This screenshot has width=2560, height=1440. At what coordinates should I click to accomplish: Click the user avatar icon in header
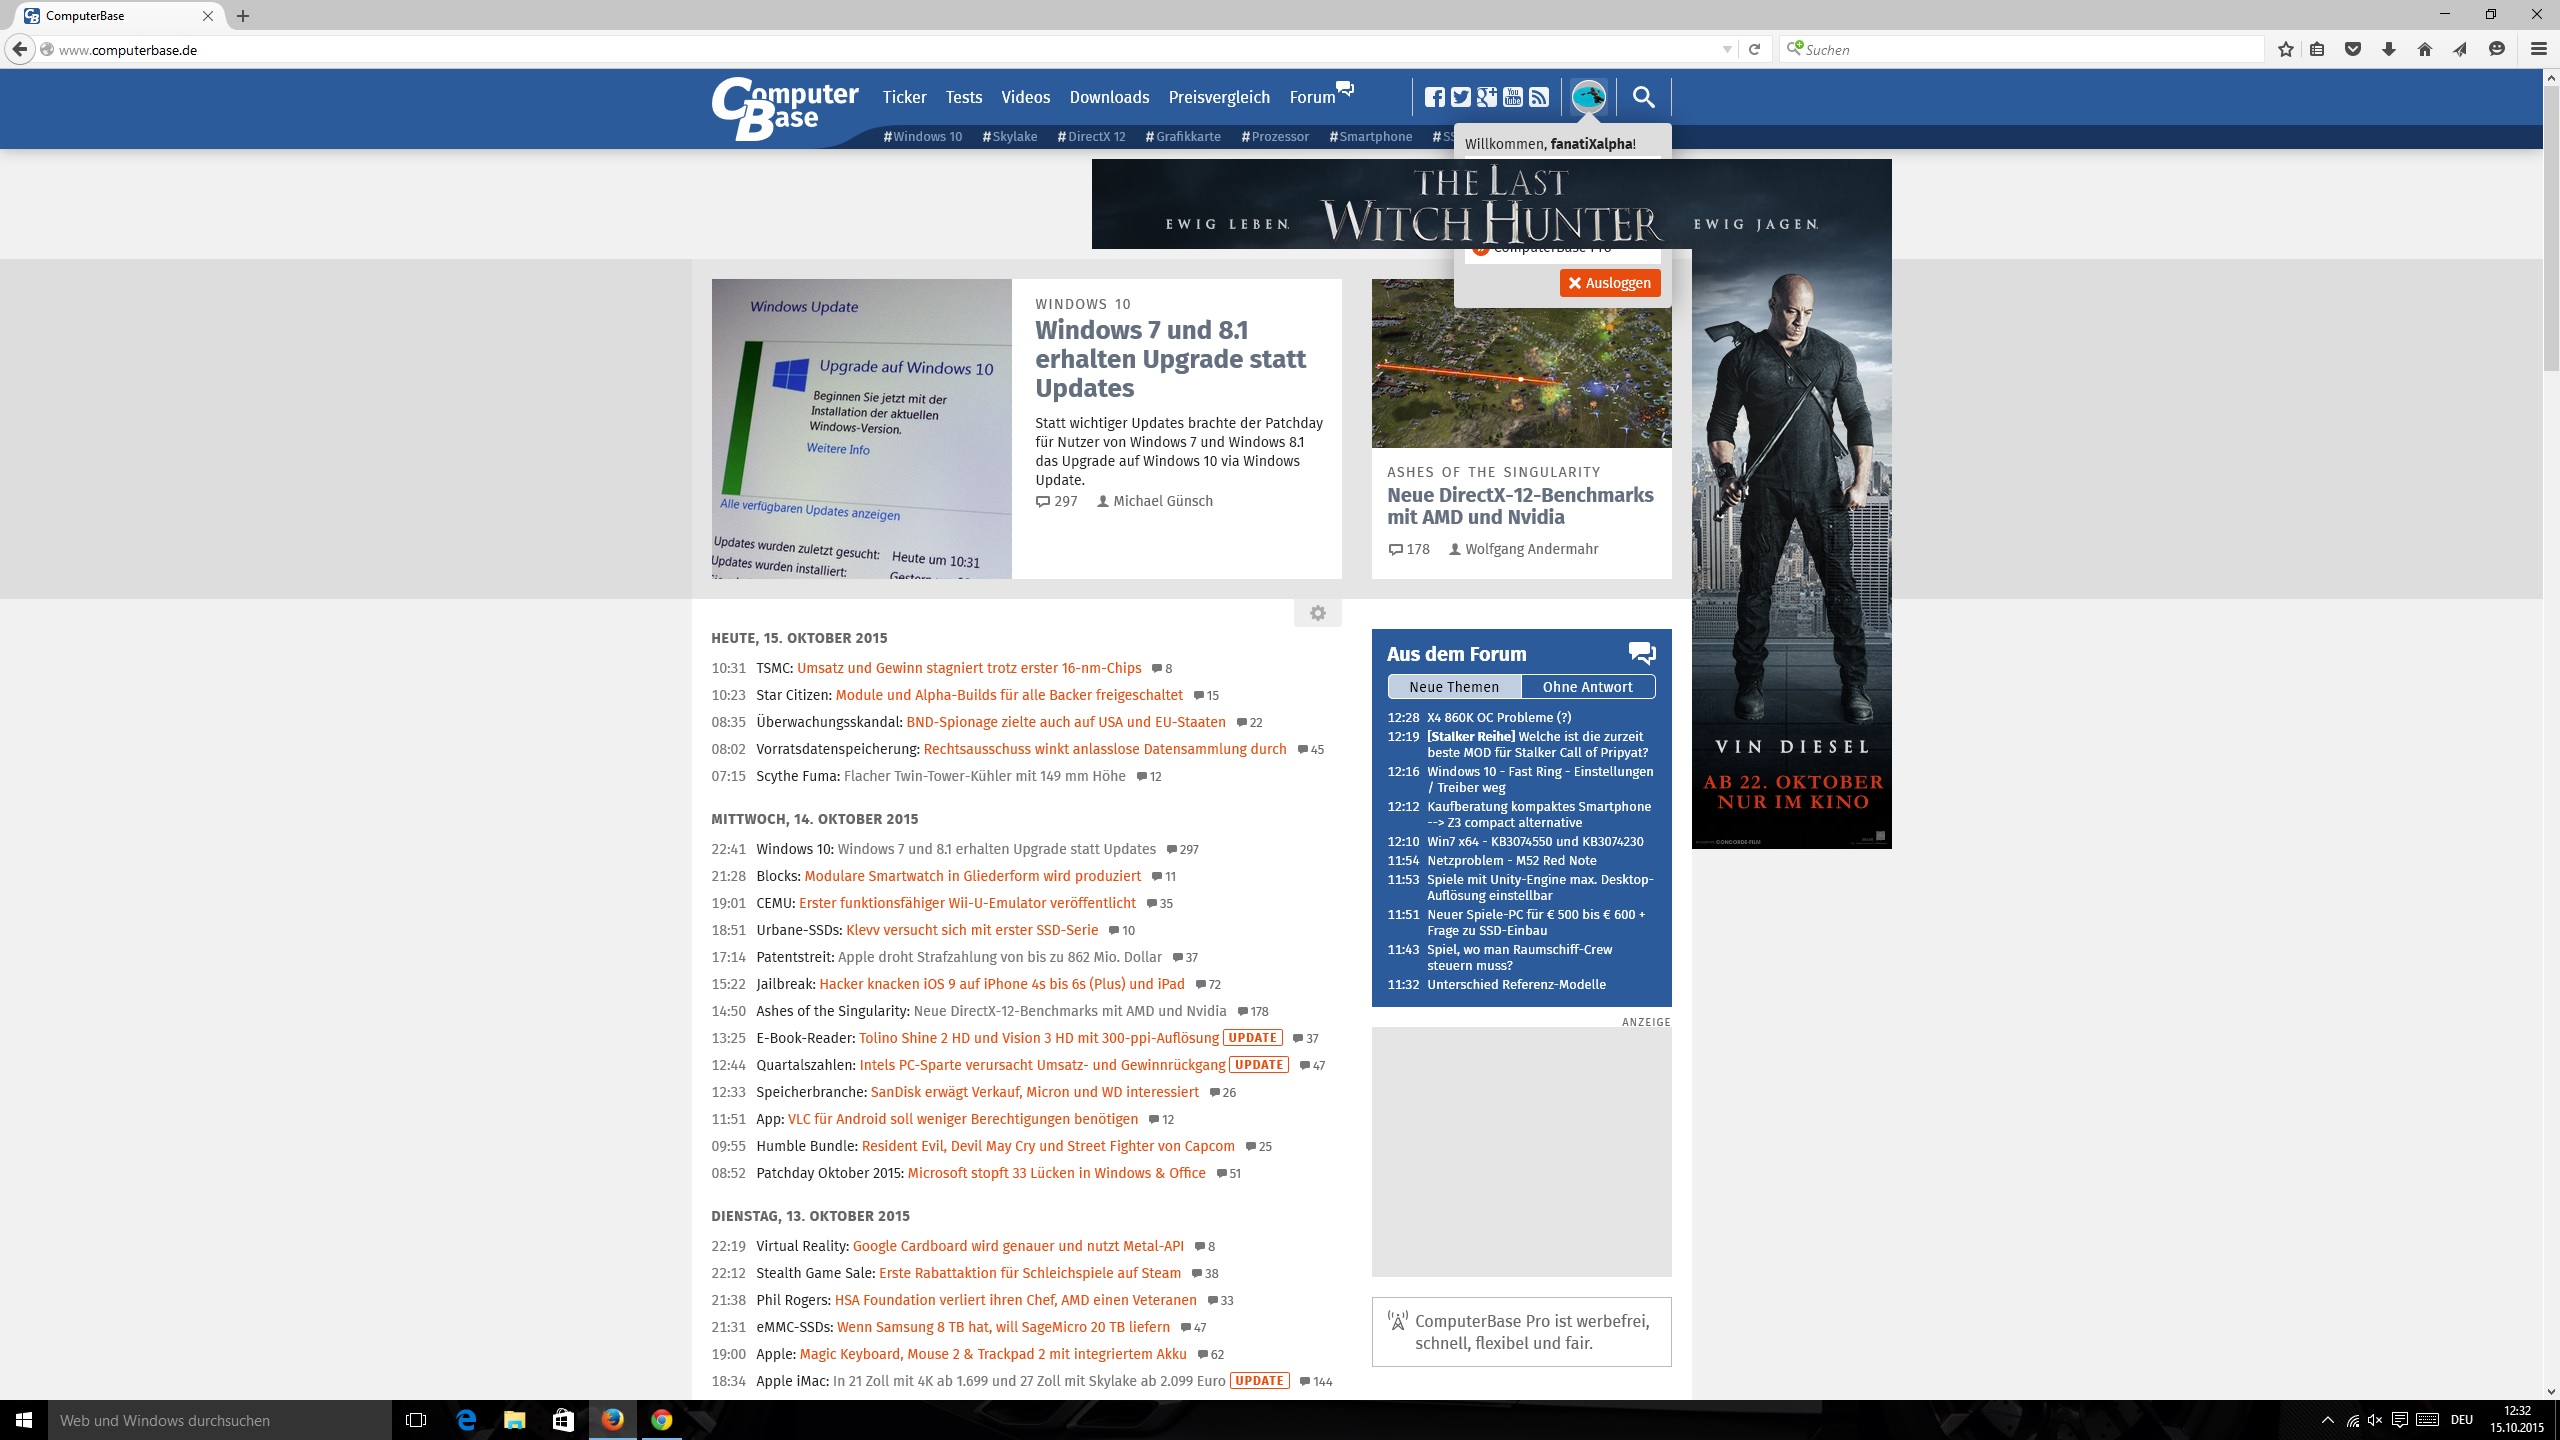1588,97
